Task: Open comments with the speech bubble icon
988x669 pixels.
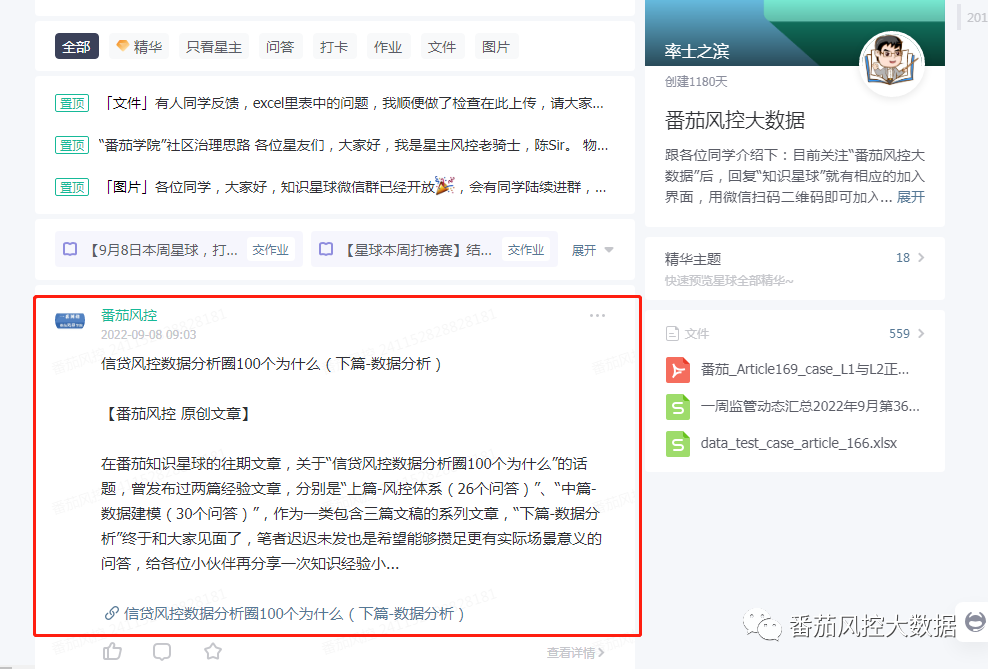Action: coord(162,652)
